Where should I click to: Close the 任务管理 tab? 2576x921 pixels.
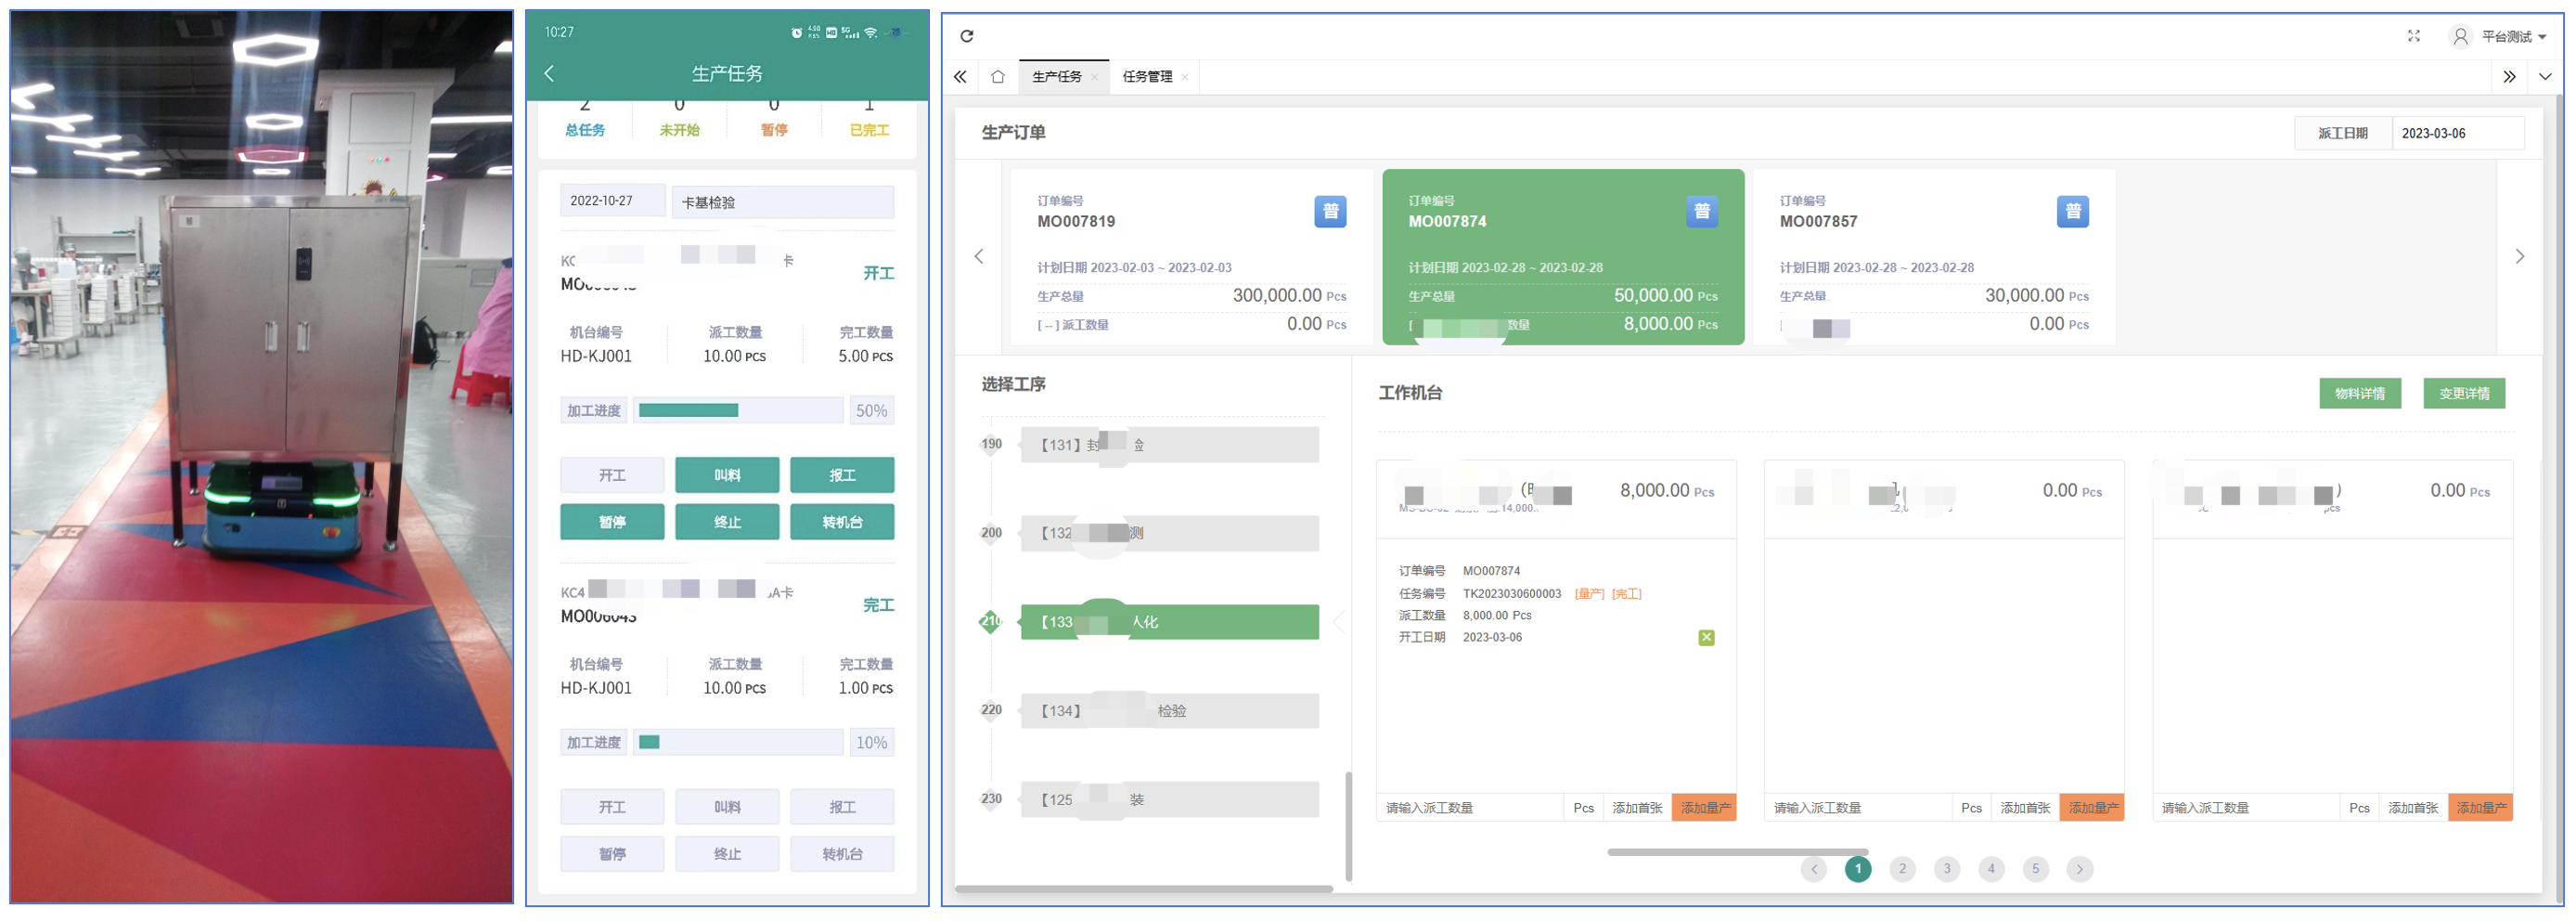(1184, 77)
